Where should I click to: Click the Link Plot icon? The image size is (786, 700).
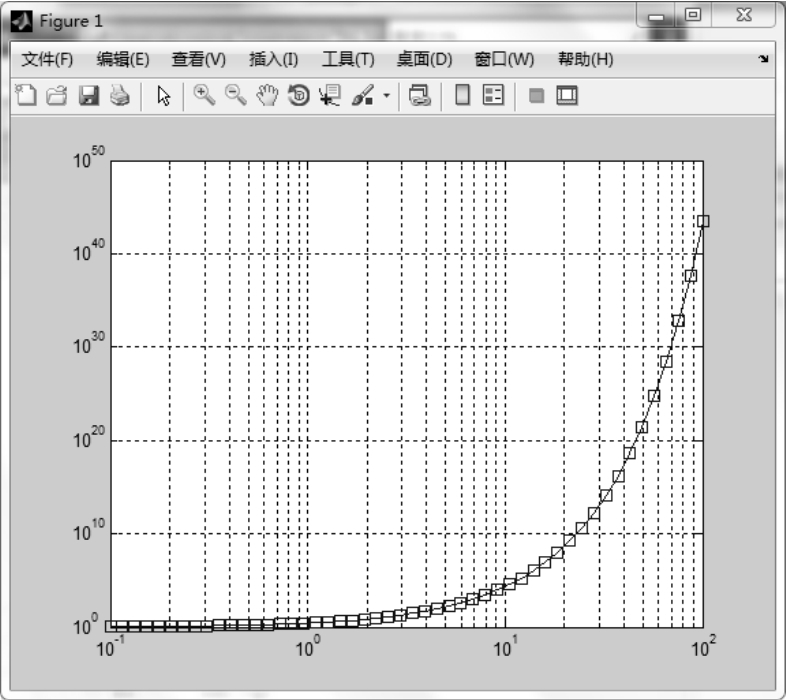[x=419, y=95]
